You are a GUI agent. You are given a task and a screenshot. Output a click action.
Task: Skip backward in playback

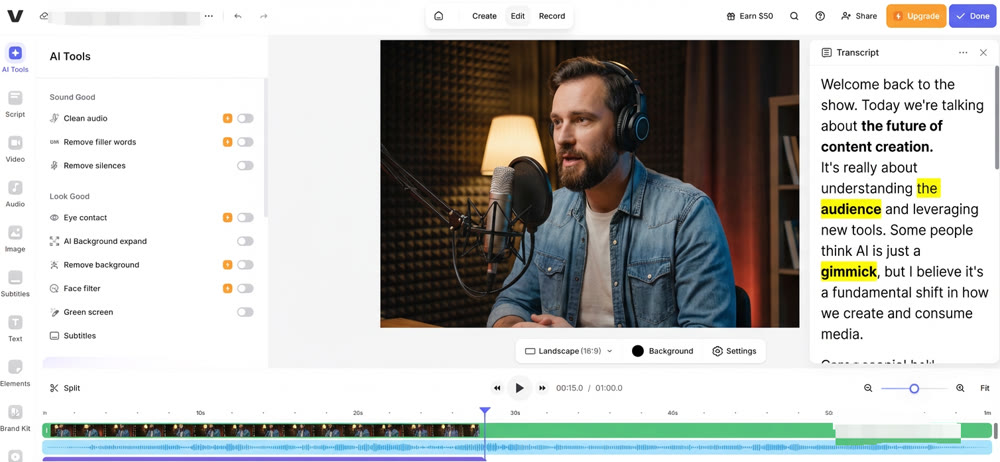tap(497, 388)
